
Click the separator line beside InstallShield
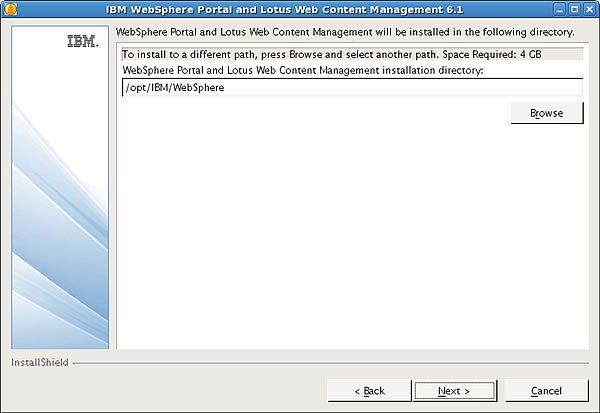coord(331,363)
